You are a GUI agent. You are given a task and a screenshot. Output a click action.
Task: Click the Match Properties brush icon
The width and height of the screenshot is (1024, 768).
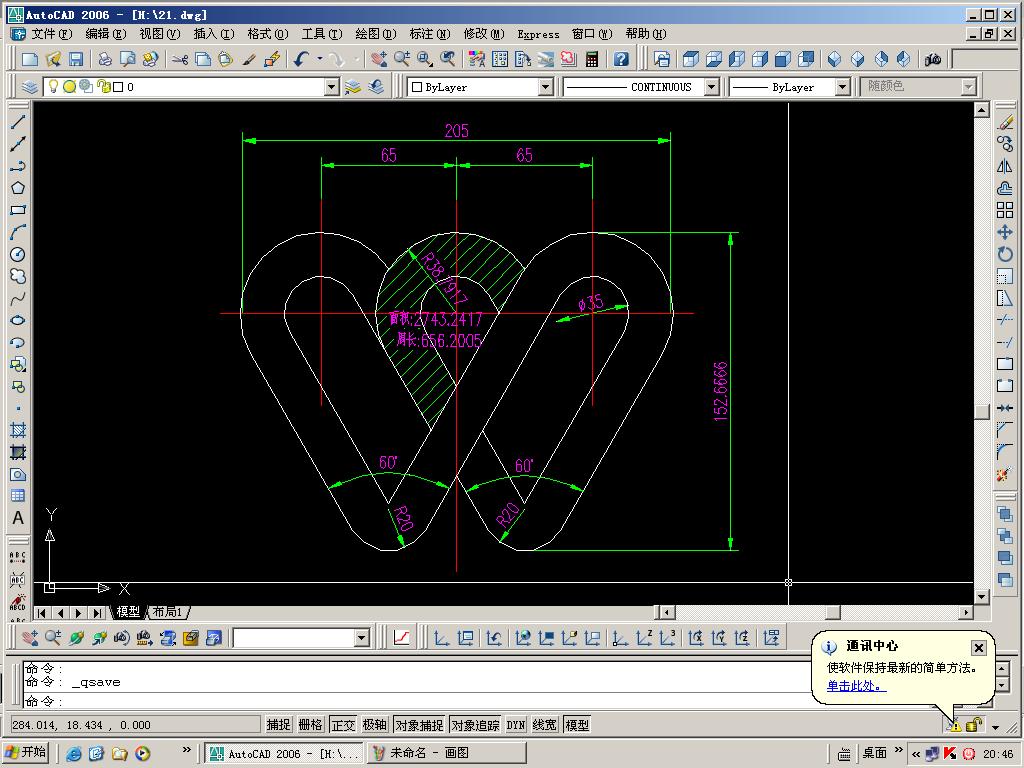click(249, 59)
